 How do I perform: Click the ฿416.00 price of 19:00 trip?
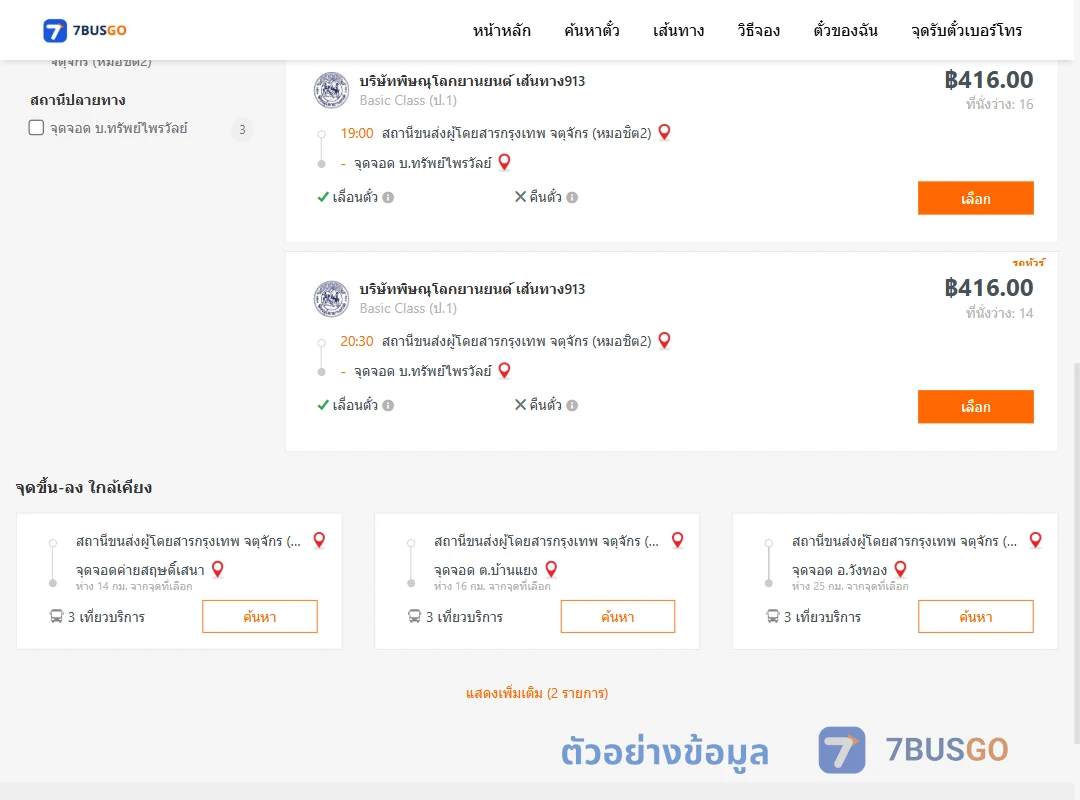tap(988, 80)
